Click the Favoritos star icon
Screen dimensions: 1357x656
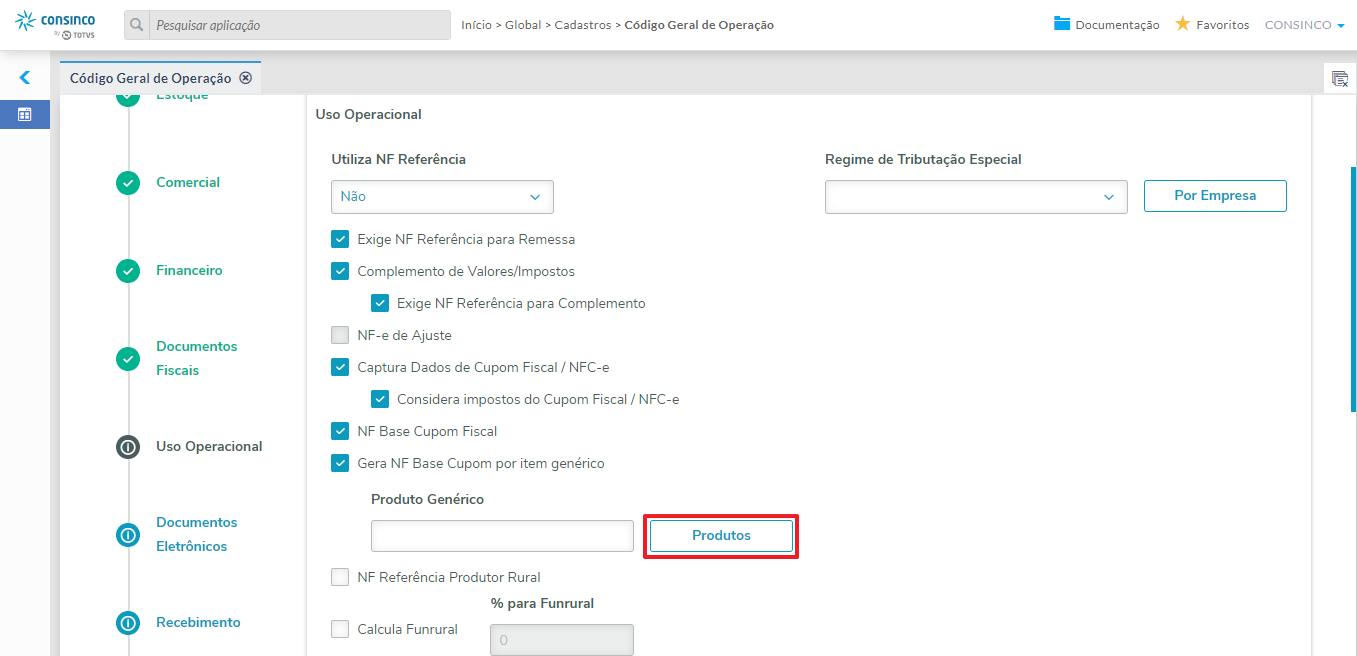(1182, 24)
